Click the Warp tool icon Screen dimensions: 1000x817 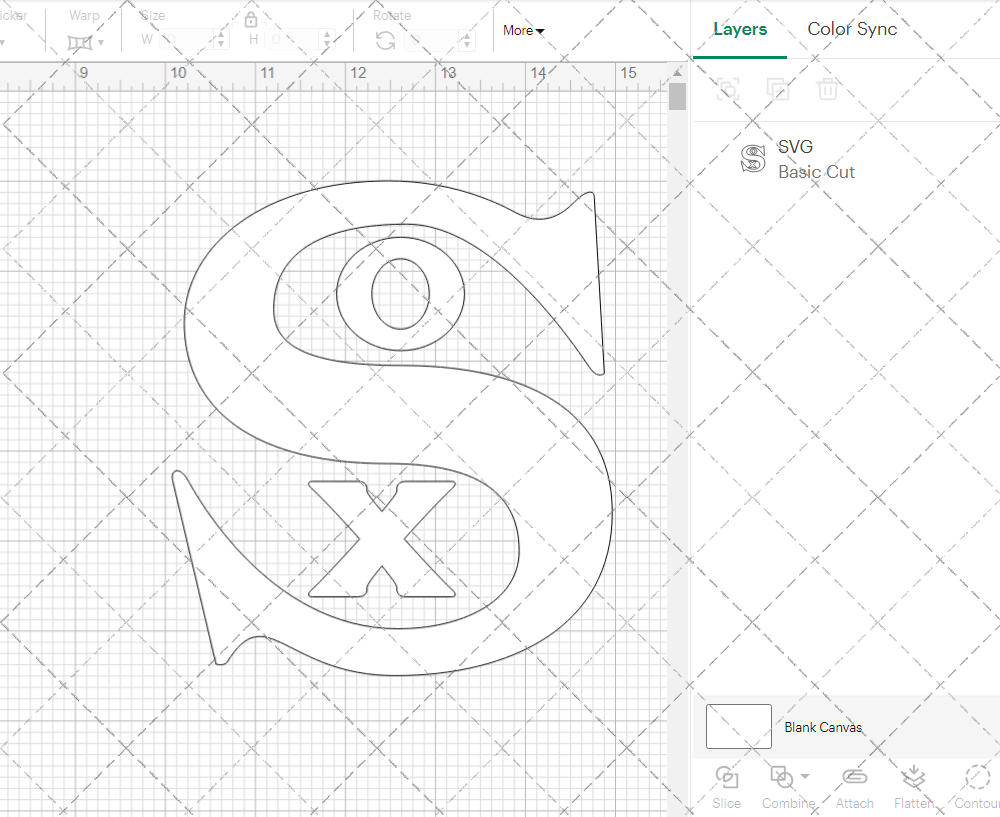pyautogui.click(x=80, y=43)
